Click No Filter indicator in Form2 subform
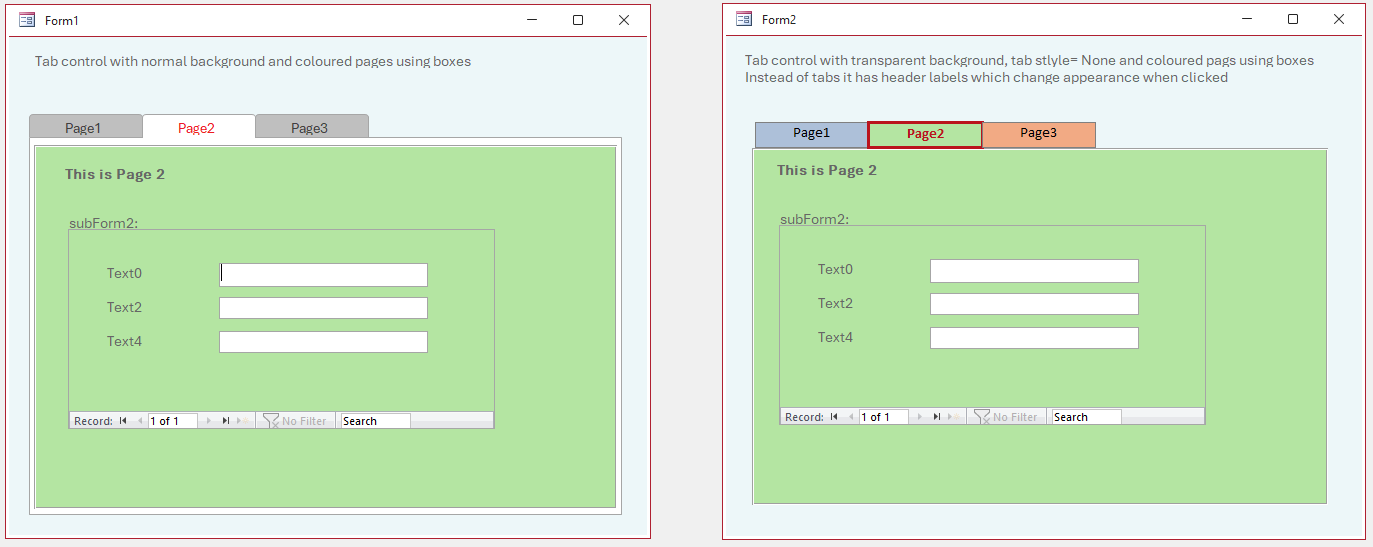 [1006, 417]
